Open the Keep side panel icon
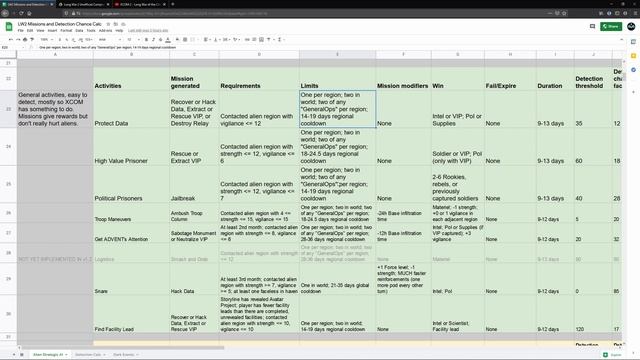 pyautogui.click(x=633, y=56)
